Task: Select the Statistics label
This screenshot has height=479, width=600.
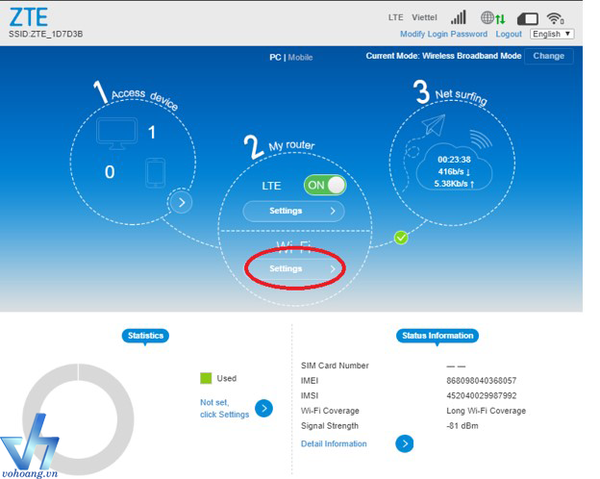Action: pyautogui.click(x=145, y=336)
